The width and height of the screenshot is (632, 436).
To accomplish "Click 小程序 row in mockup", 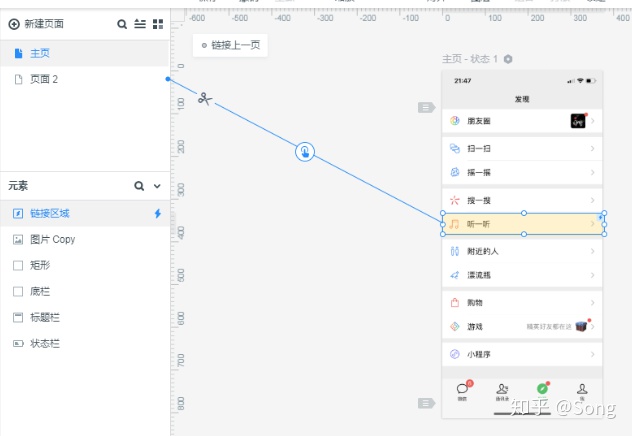I will point(522,354).
